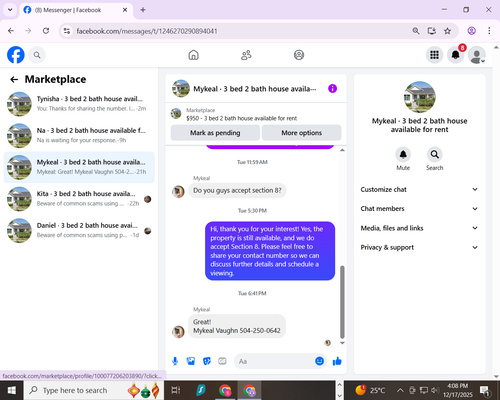Image resolution: width=500 pixels, height=400 pixels.
Task: Open Task View on taskbar
Action: 176,390
